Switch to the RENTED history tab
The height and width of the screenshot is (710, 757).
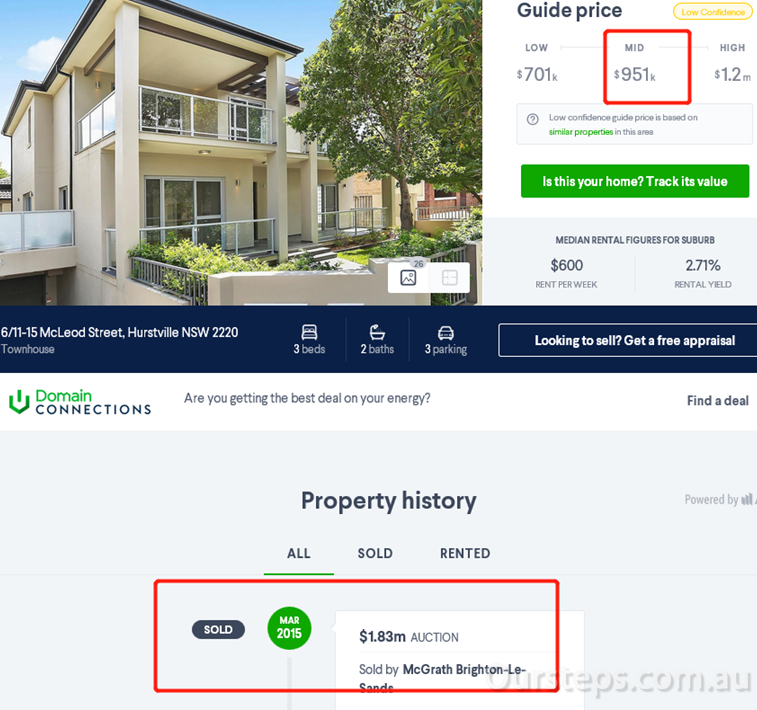tap(465, 553)
